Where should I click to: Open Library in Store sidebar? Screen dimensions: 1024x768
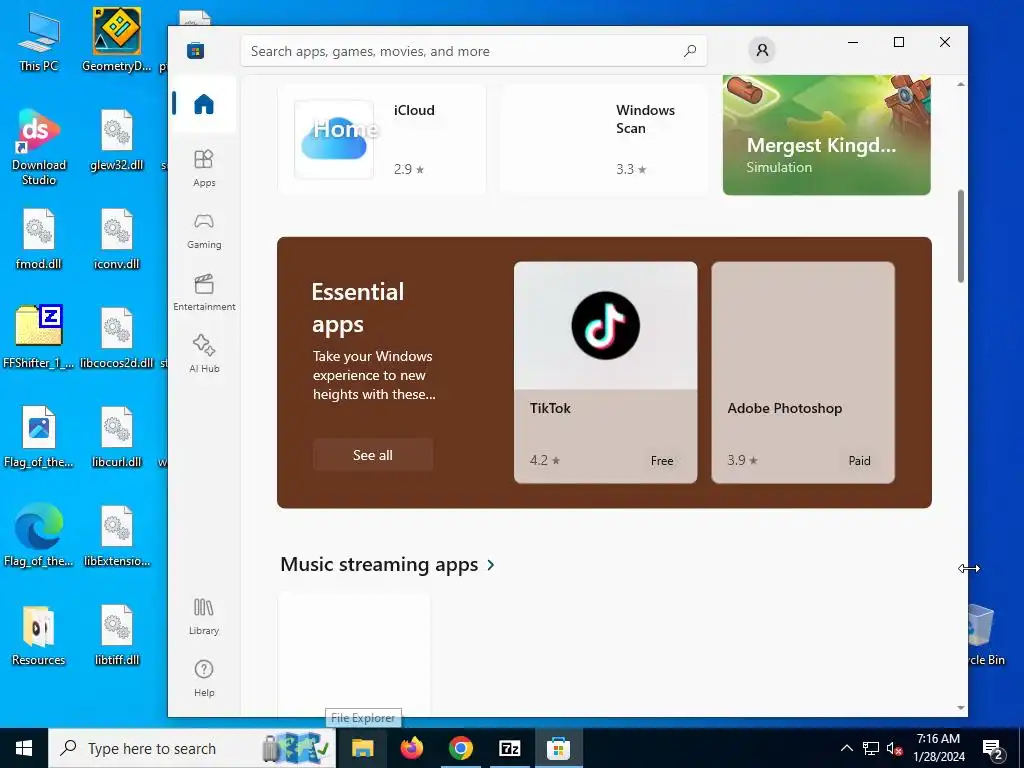204,616
